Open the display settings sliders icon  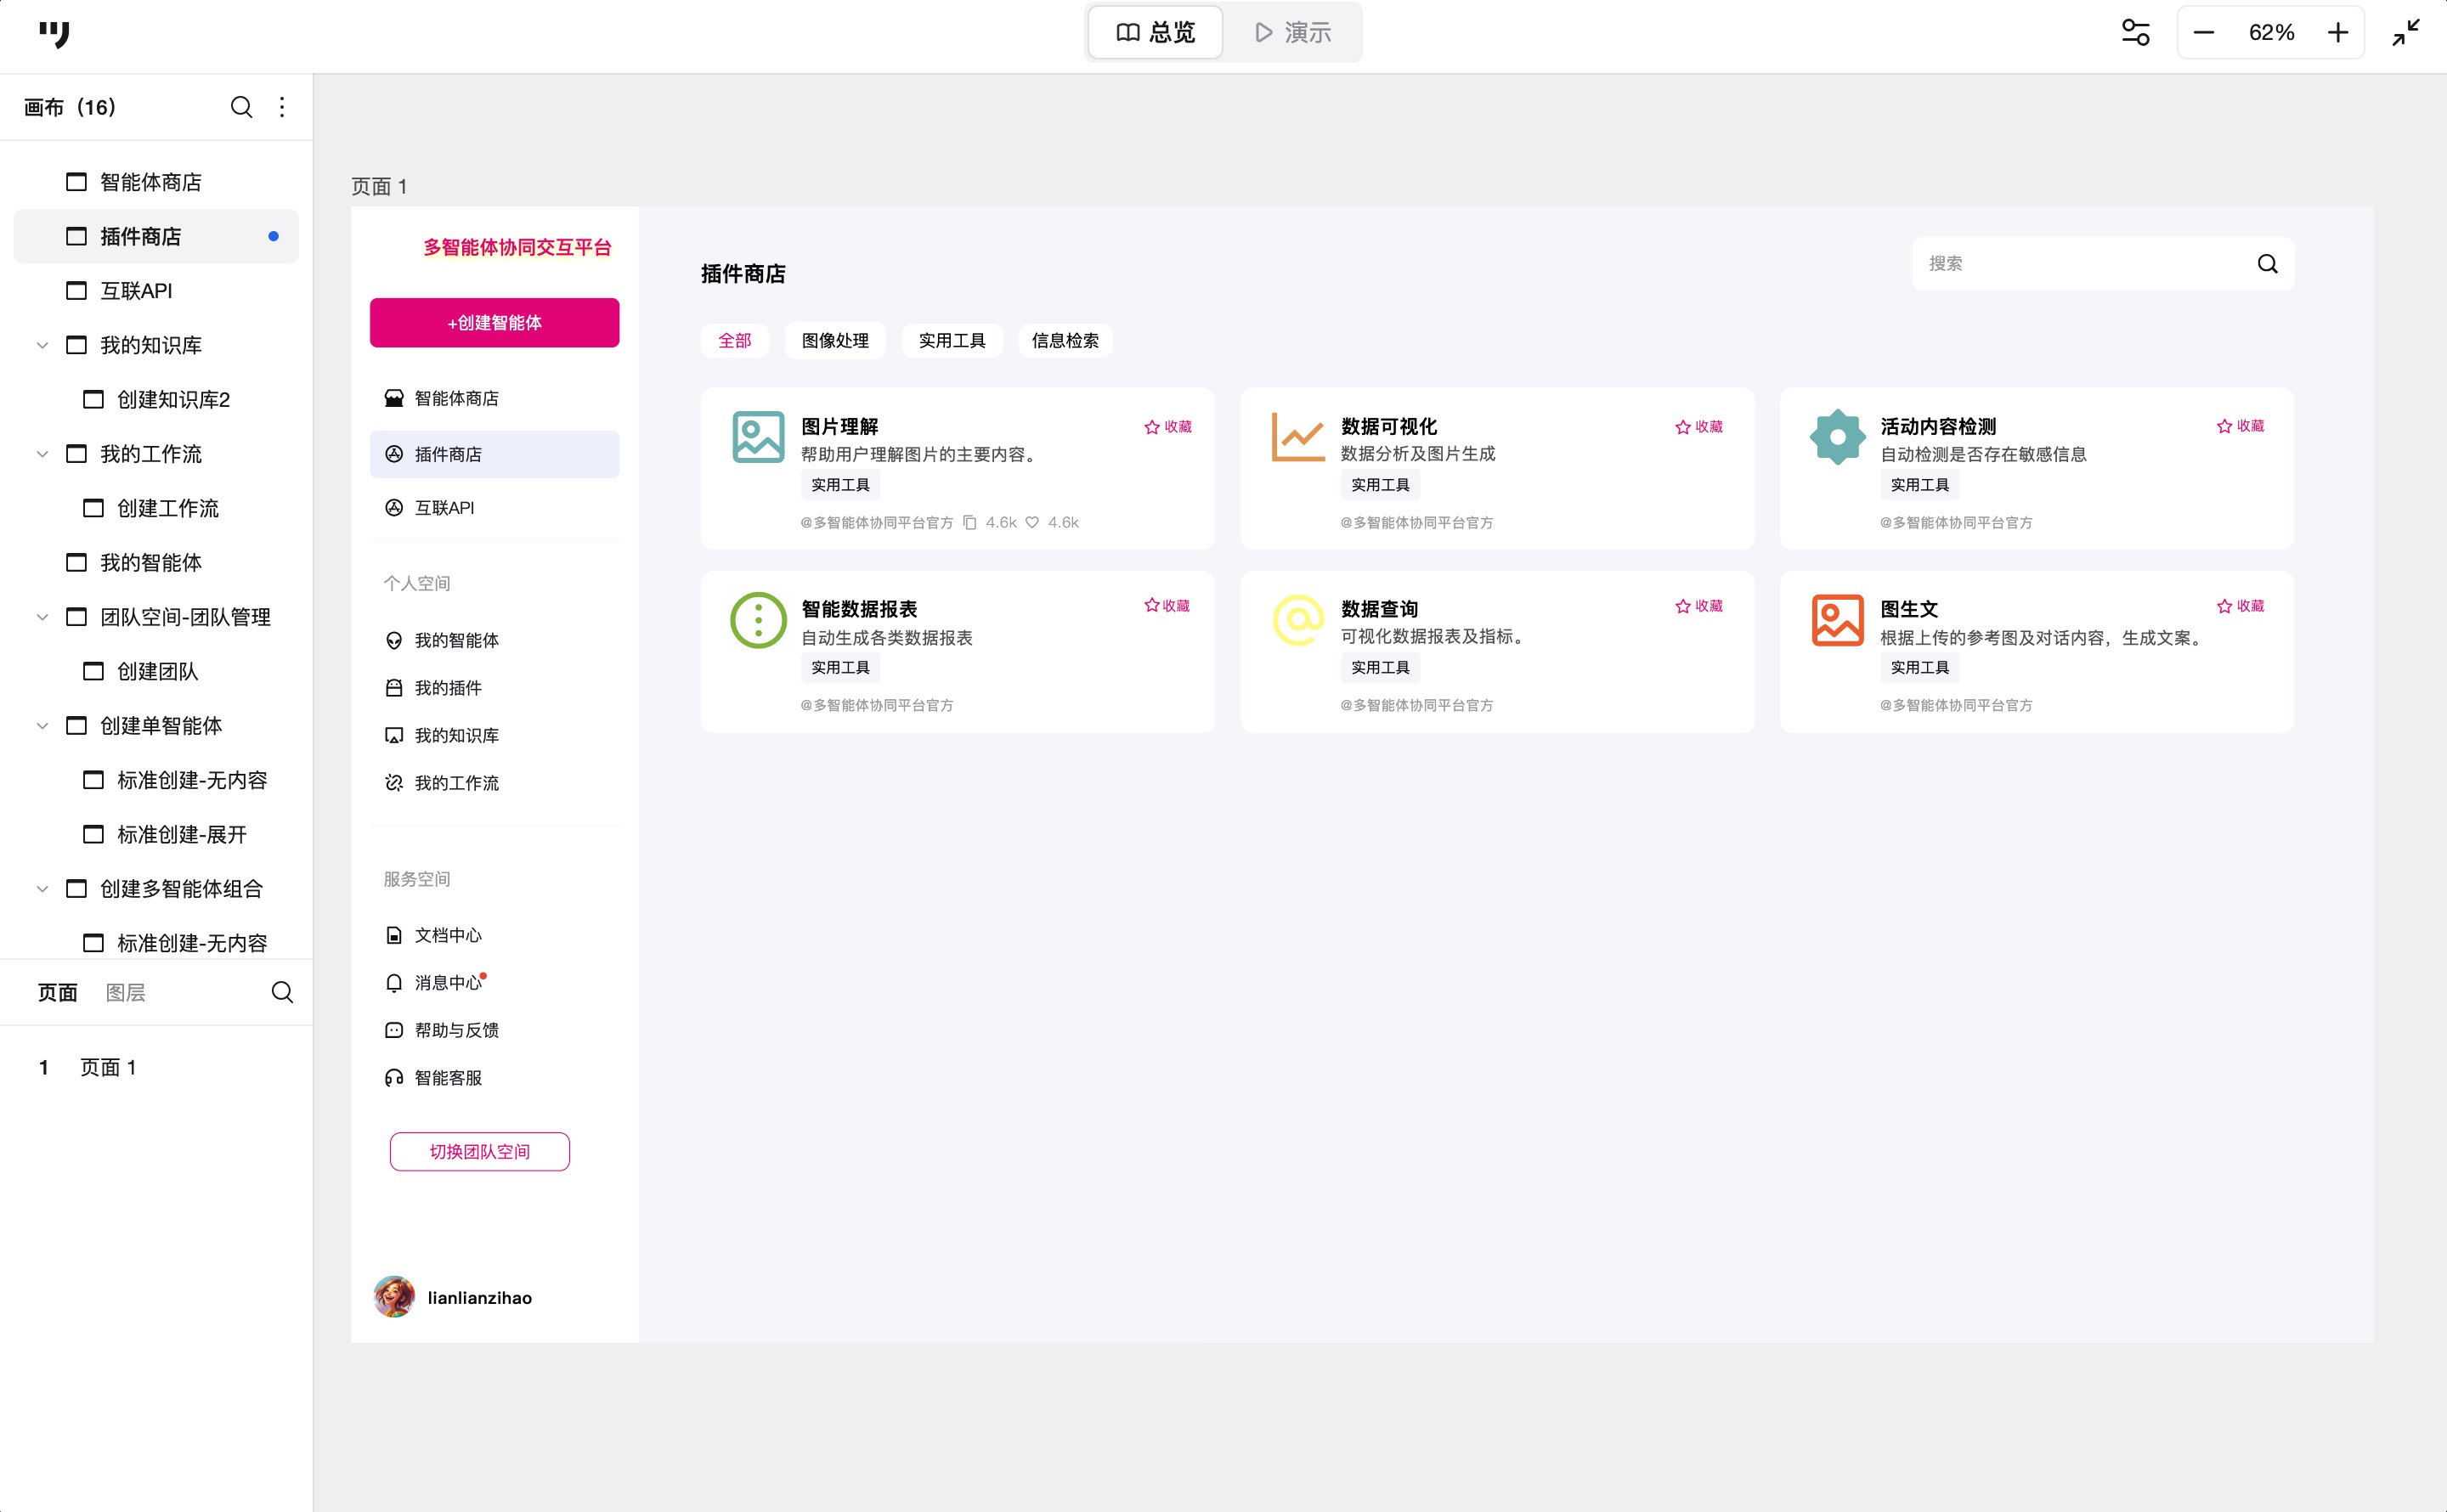pos(2135,33)
